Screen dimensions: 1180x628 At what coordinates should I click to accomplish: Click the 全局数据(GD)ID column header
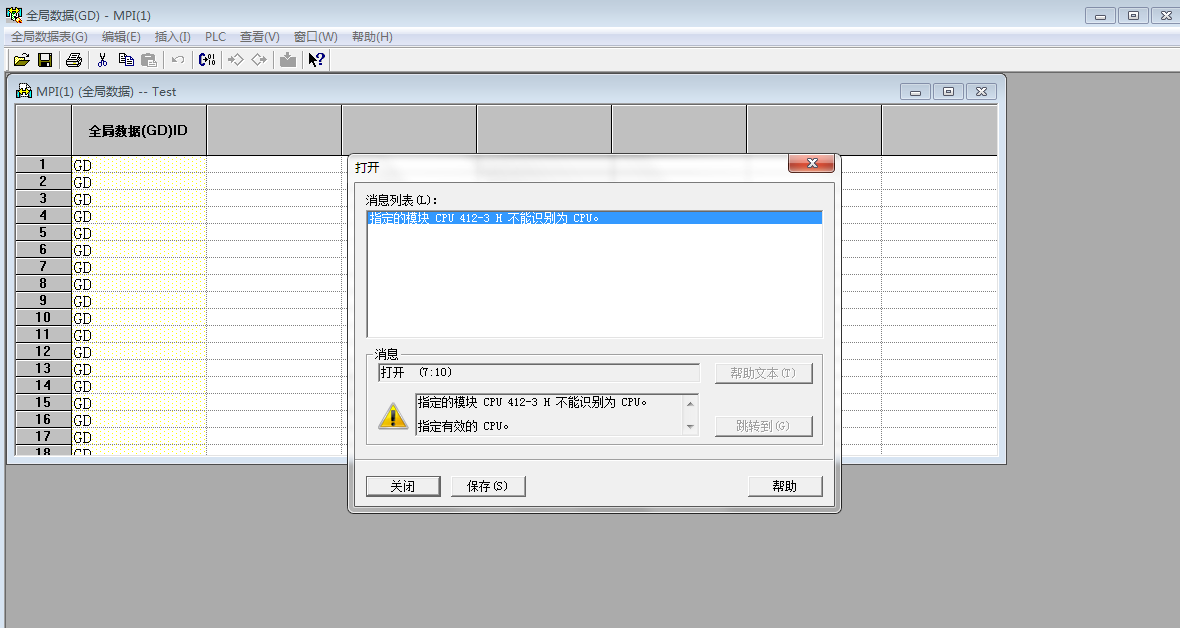pos(138,130)
